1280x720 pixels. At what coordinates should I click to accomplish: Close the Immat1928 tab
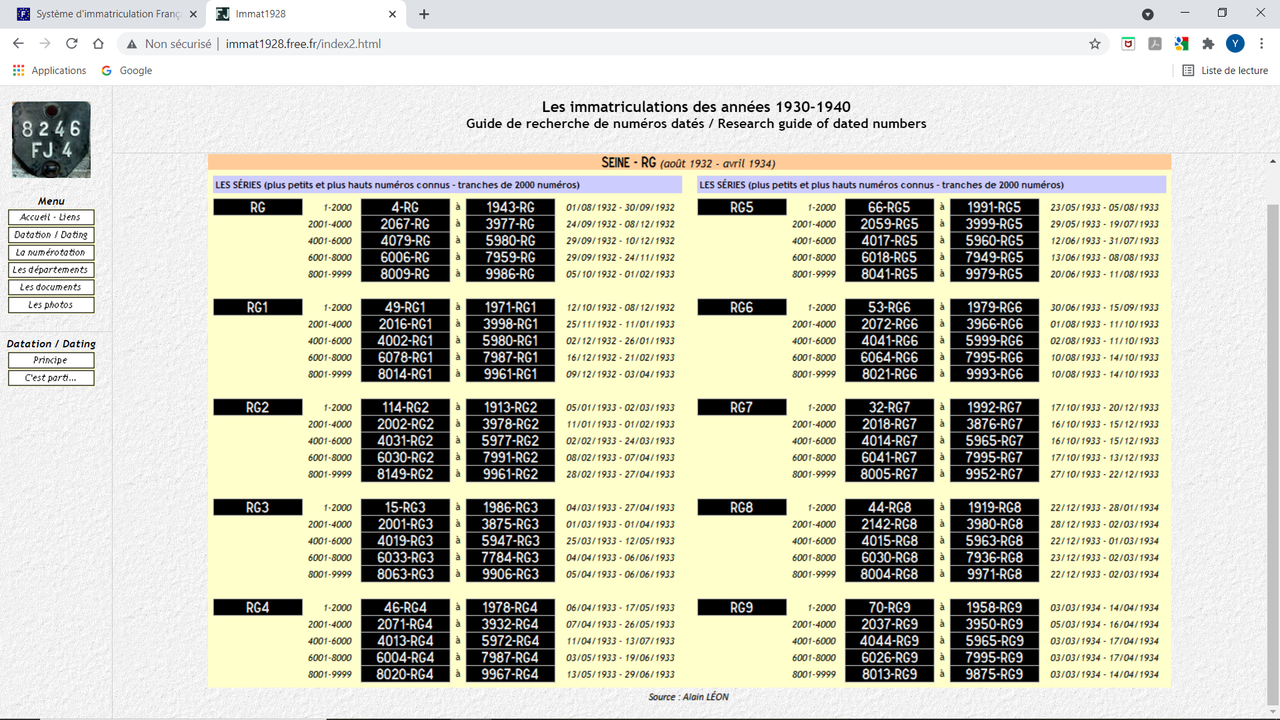pyautogui.click(x=392, y=14)
